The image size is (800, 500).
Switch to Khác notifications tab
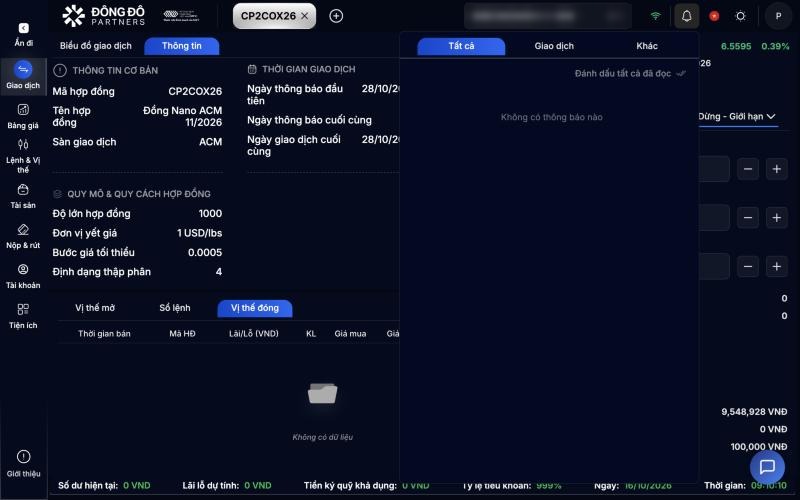647,46
